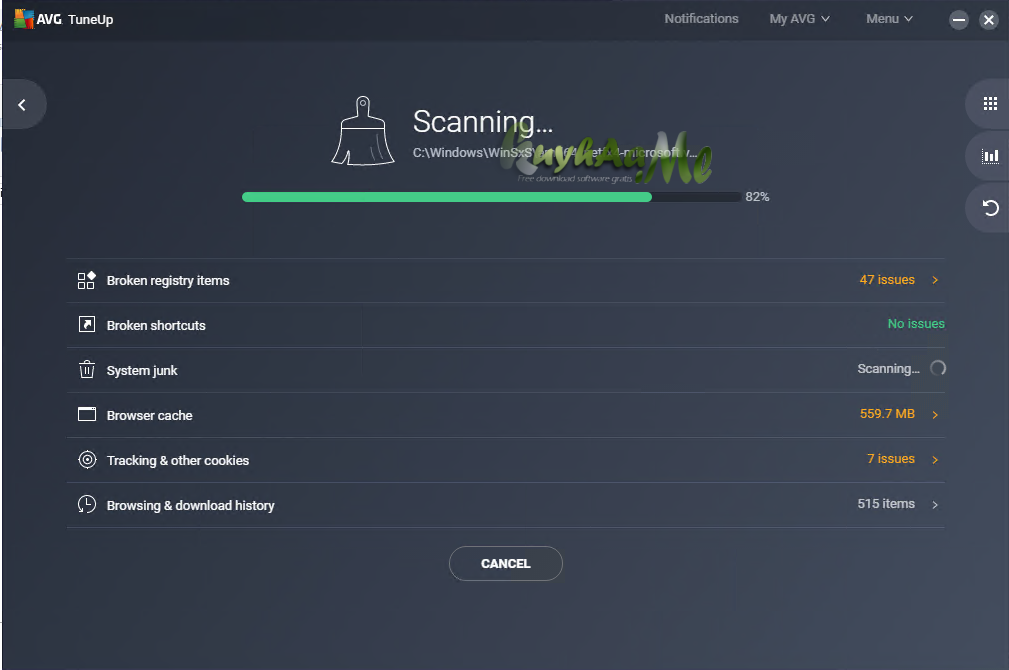Screen dimensions: 1009x670
Task: Click the System junk scanning spinner
Action: point(938,368)
